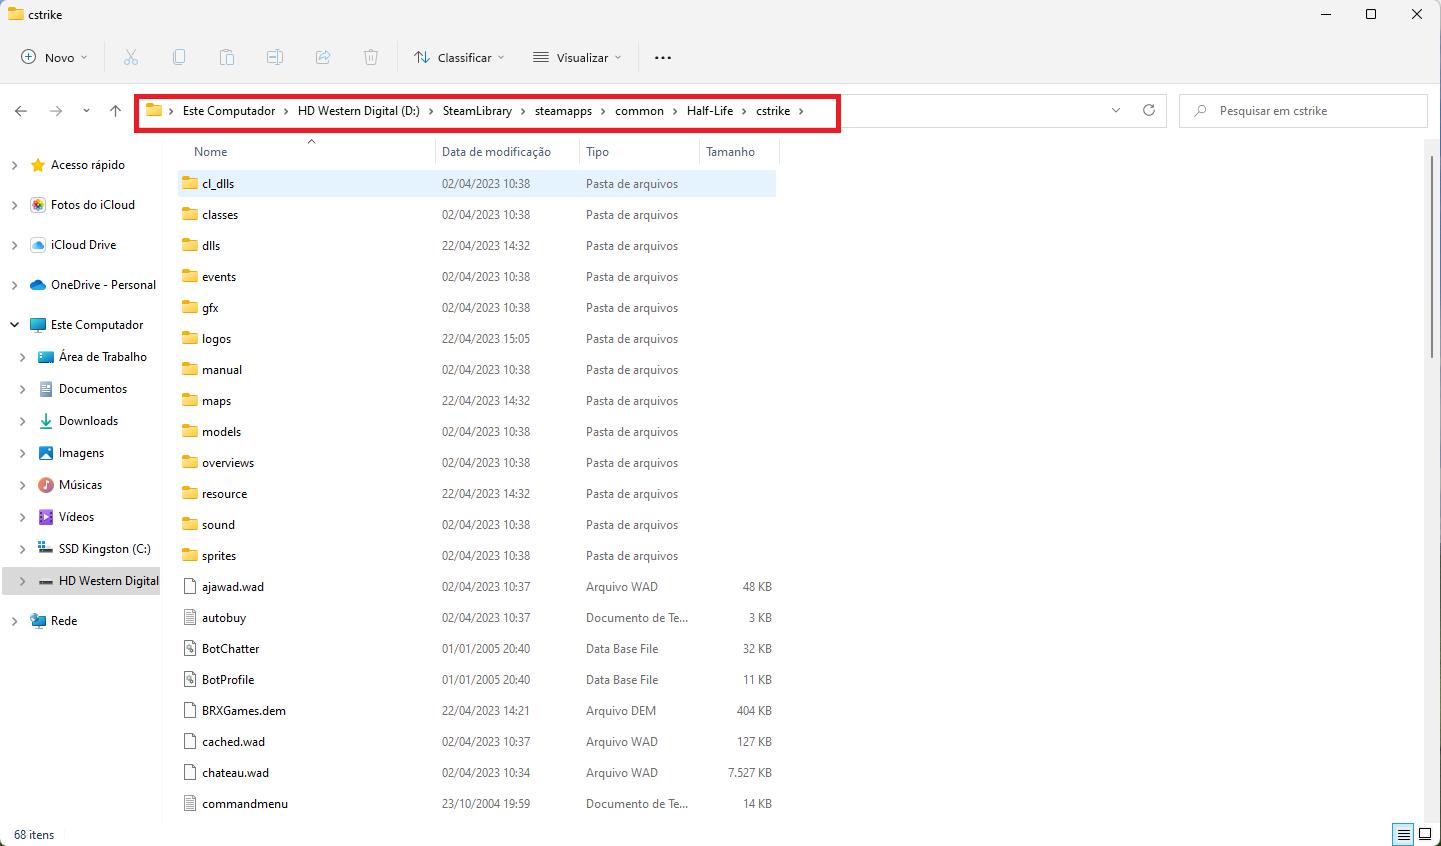1441x846 pixels.
Task: Select the cl_dlls folder
Action: (477, 184)
